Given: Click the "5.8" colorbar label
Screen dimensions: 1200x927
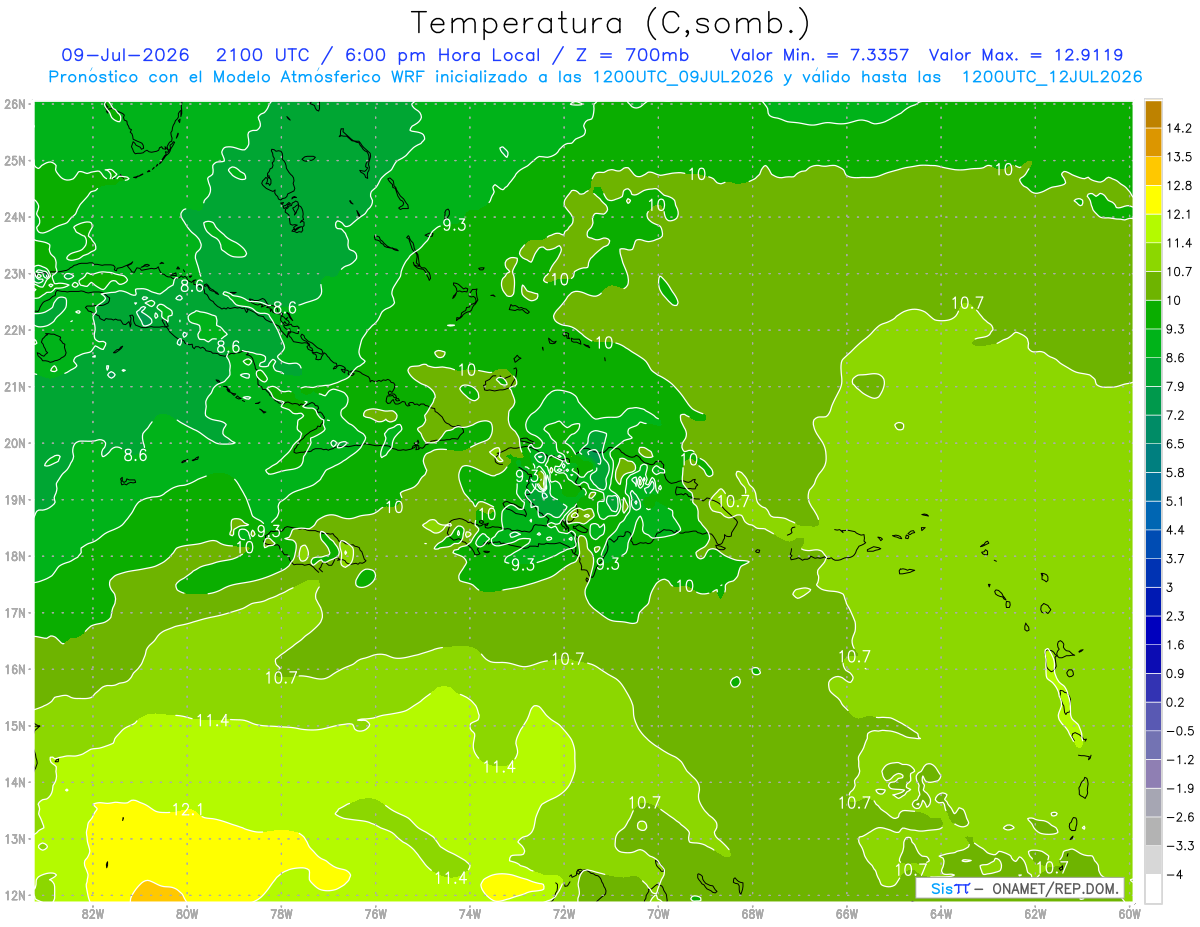Looking at the screenshot, I should (1175, 472).
